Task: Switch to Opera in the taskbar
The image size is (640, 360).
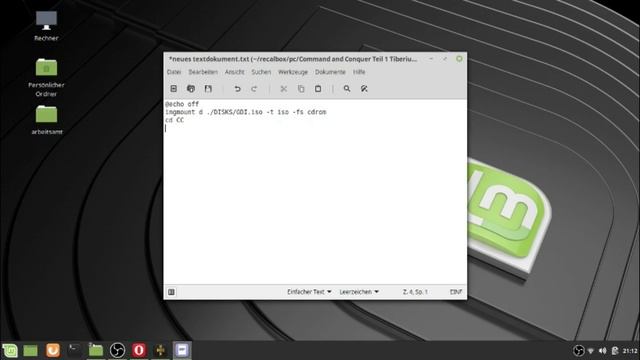Action: (139, 350)
